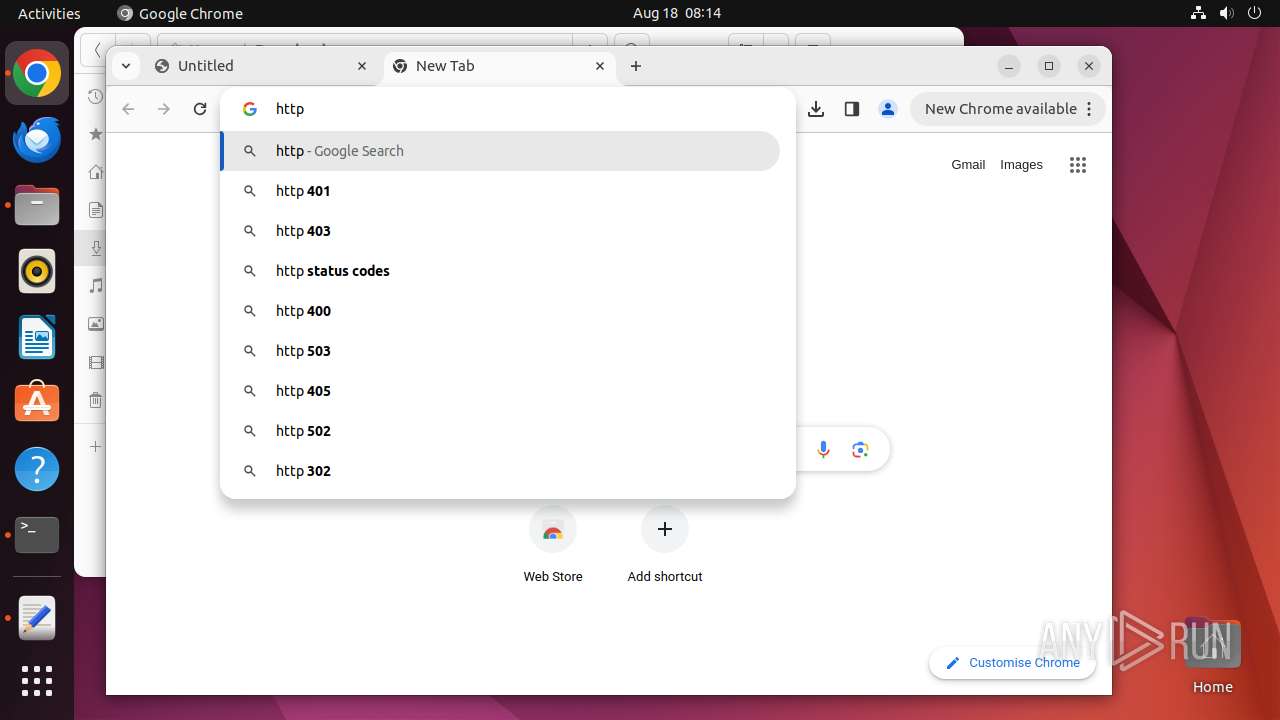This screenshot has width=1280, height=720.
Task: Open the Gmail link
Action: click(968, 165)
